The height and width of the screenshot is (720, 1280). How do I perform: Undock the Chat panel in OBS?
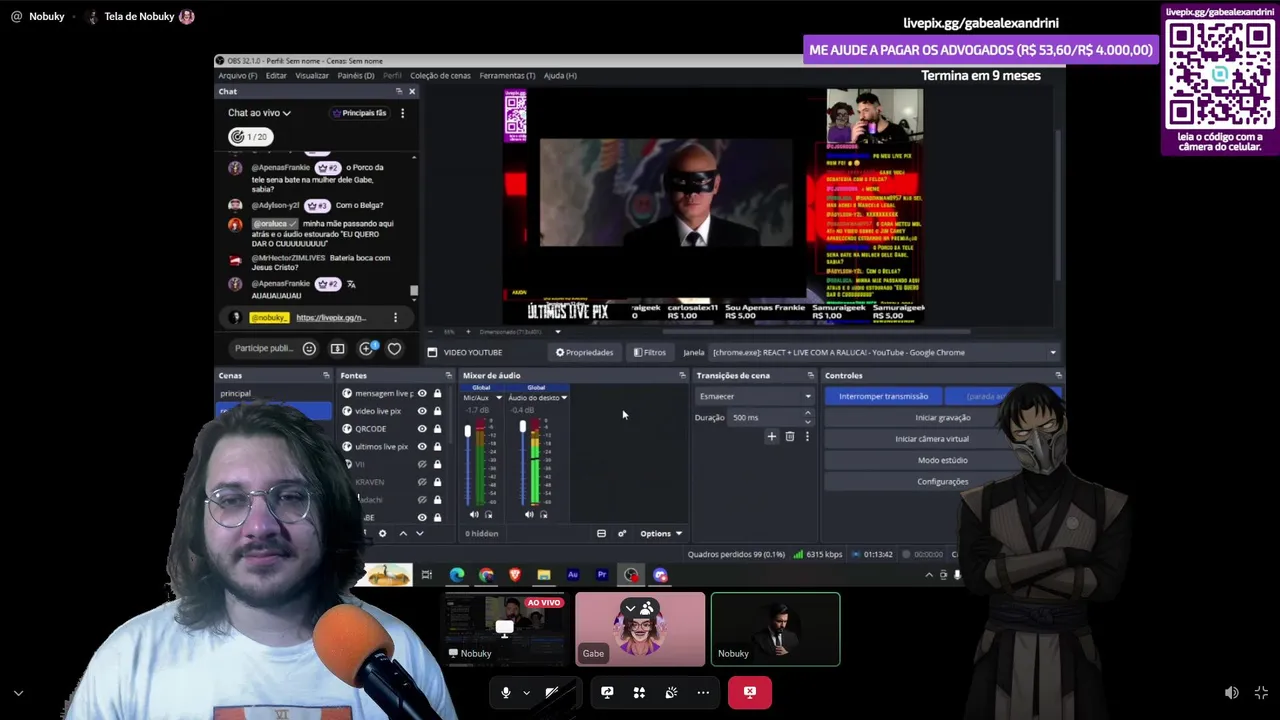(398, 91)
